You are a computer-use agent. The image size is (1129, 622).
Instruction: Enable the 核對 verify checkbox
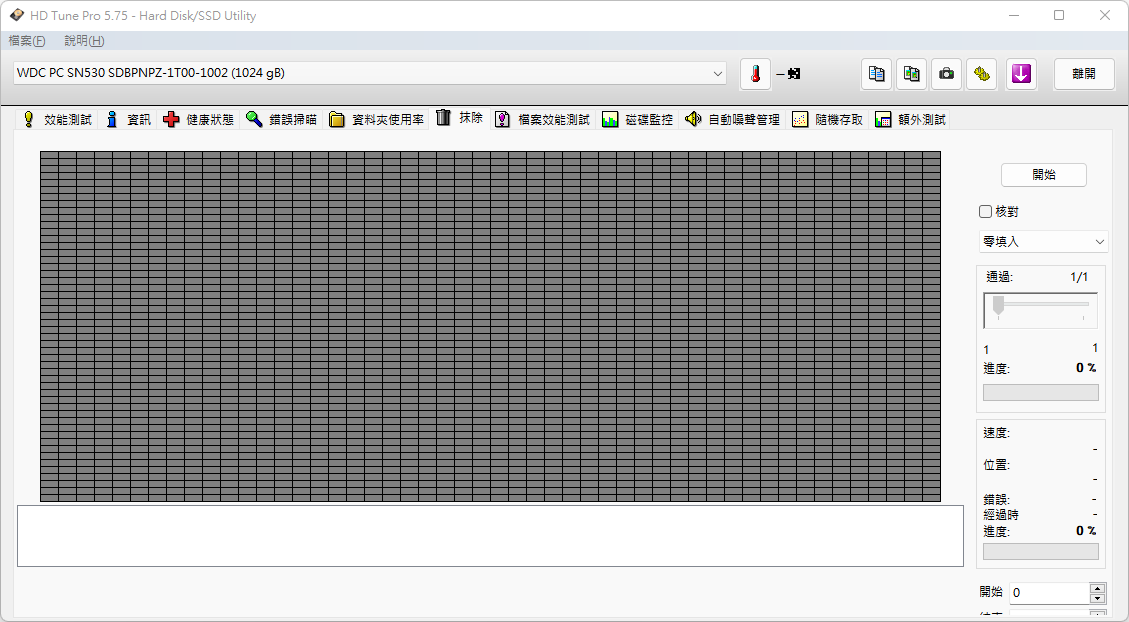tap(986, 212)
